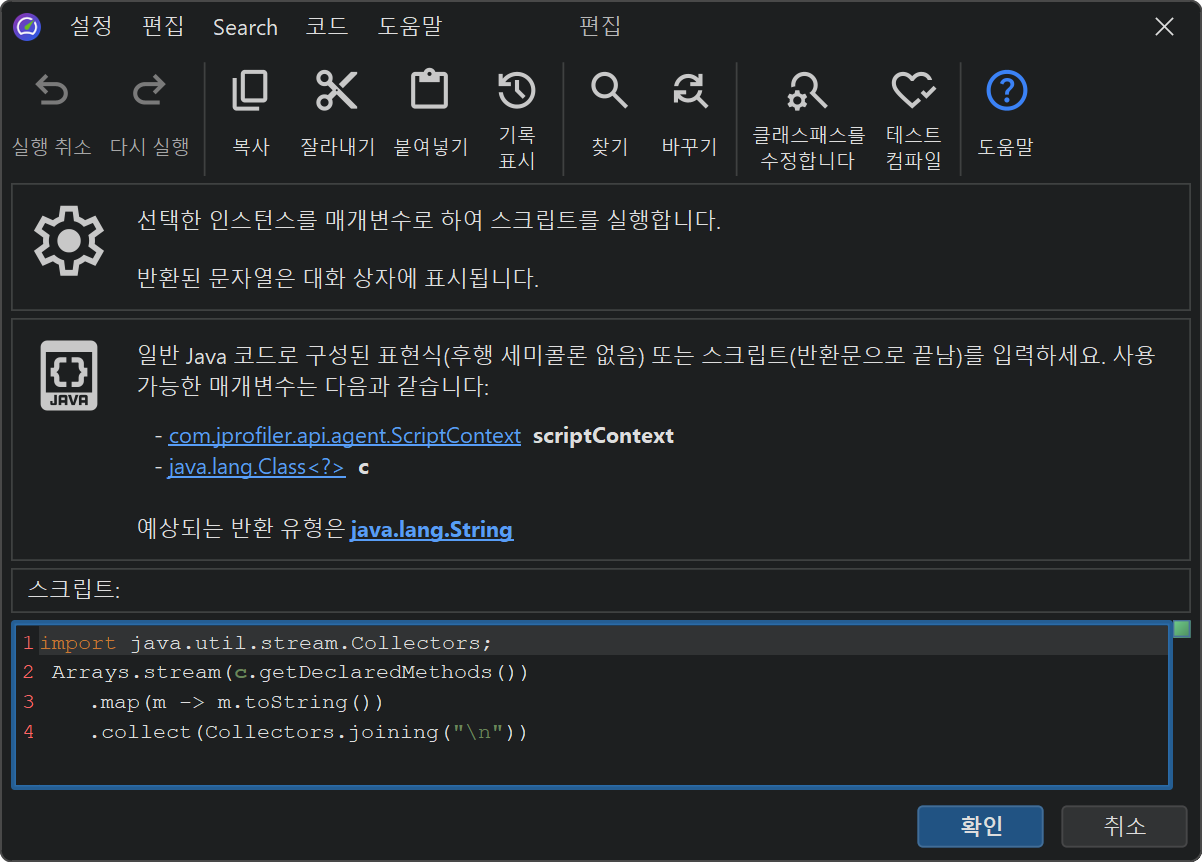The height and width of the screenshot is (862, 1202).
Task: Click the scriptContext parameter name
Action: point(603,436)
